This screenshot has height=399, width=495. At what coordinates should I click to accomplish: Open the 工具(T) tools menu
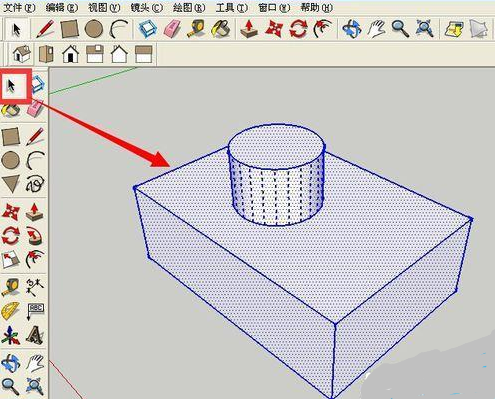232,7
